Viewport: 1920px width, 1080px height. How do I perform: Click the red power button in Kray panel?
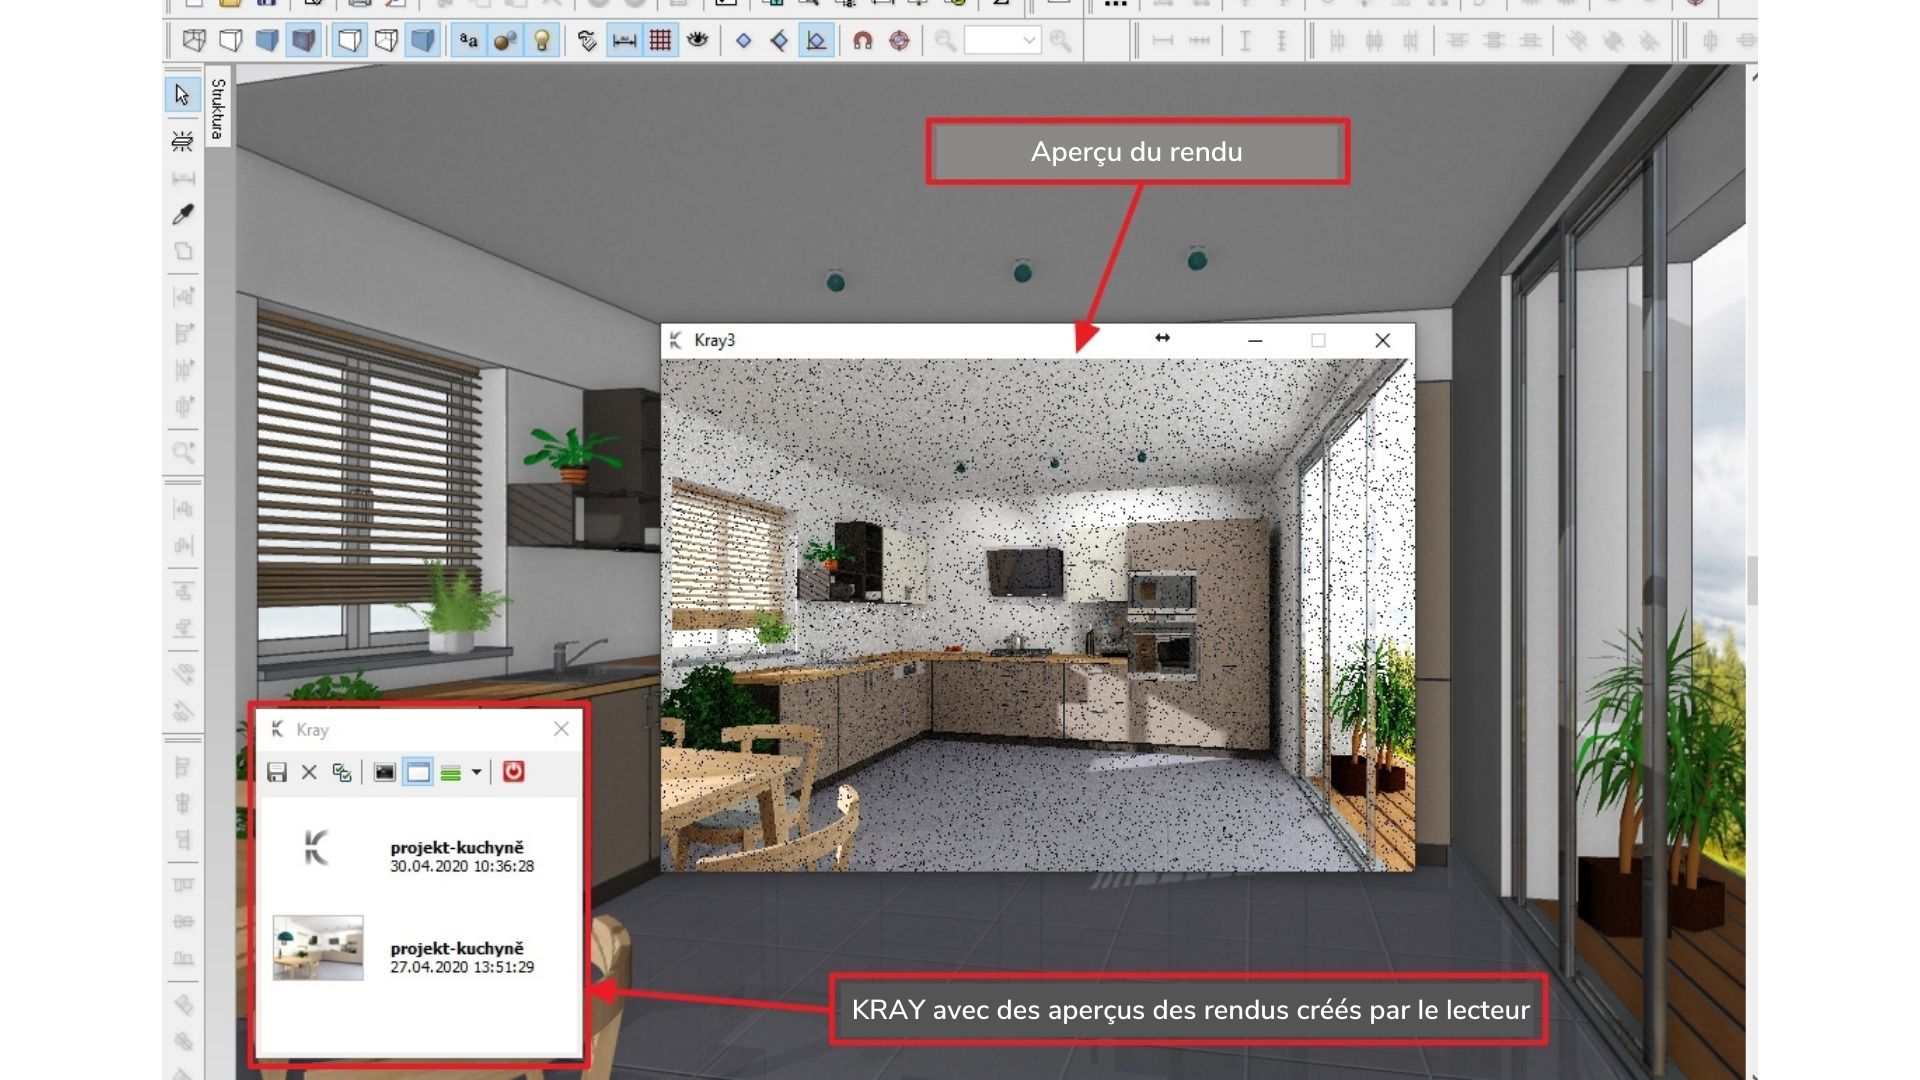click(513, 772)
